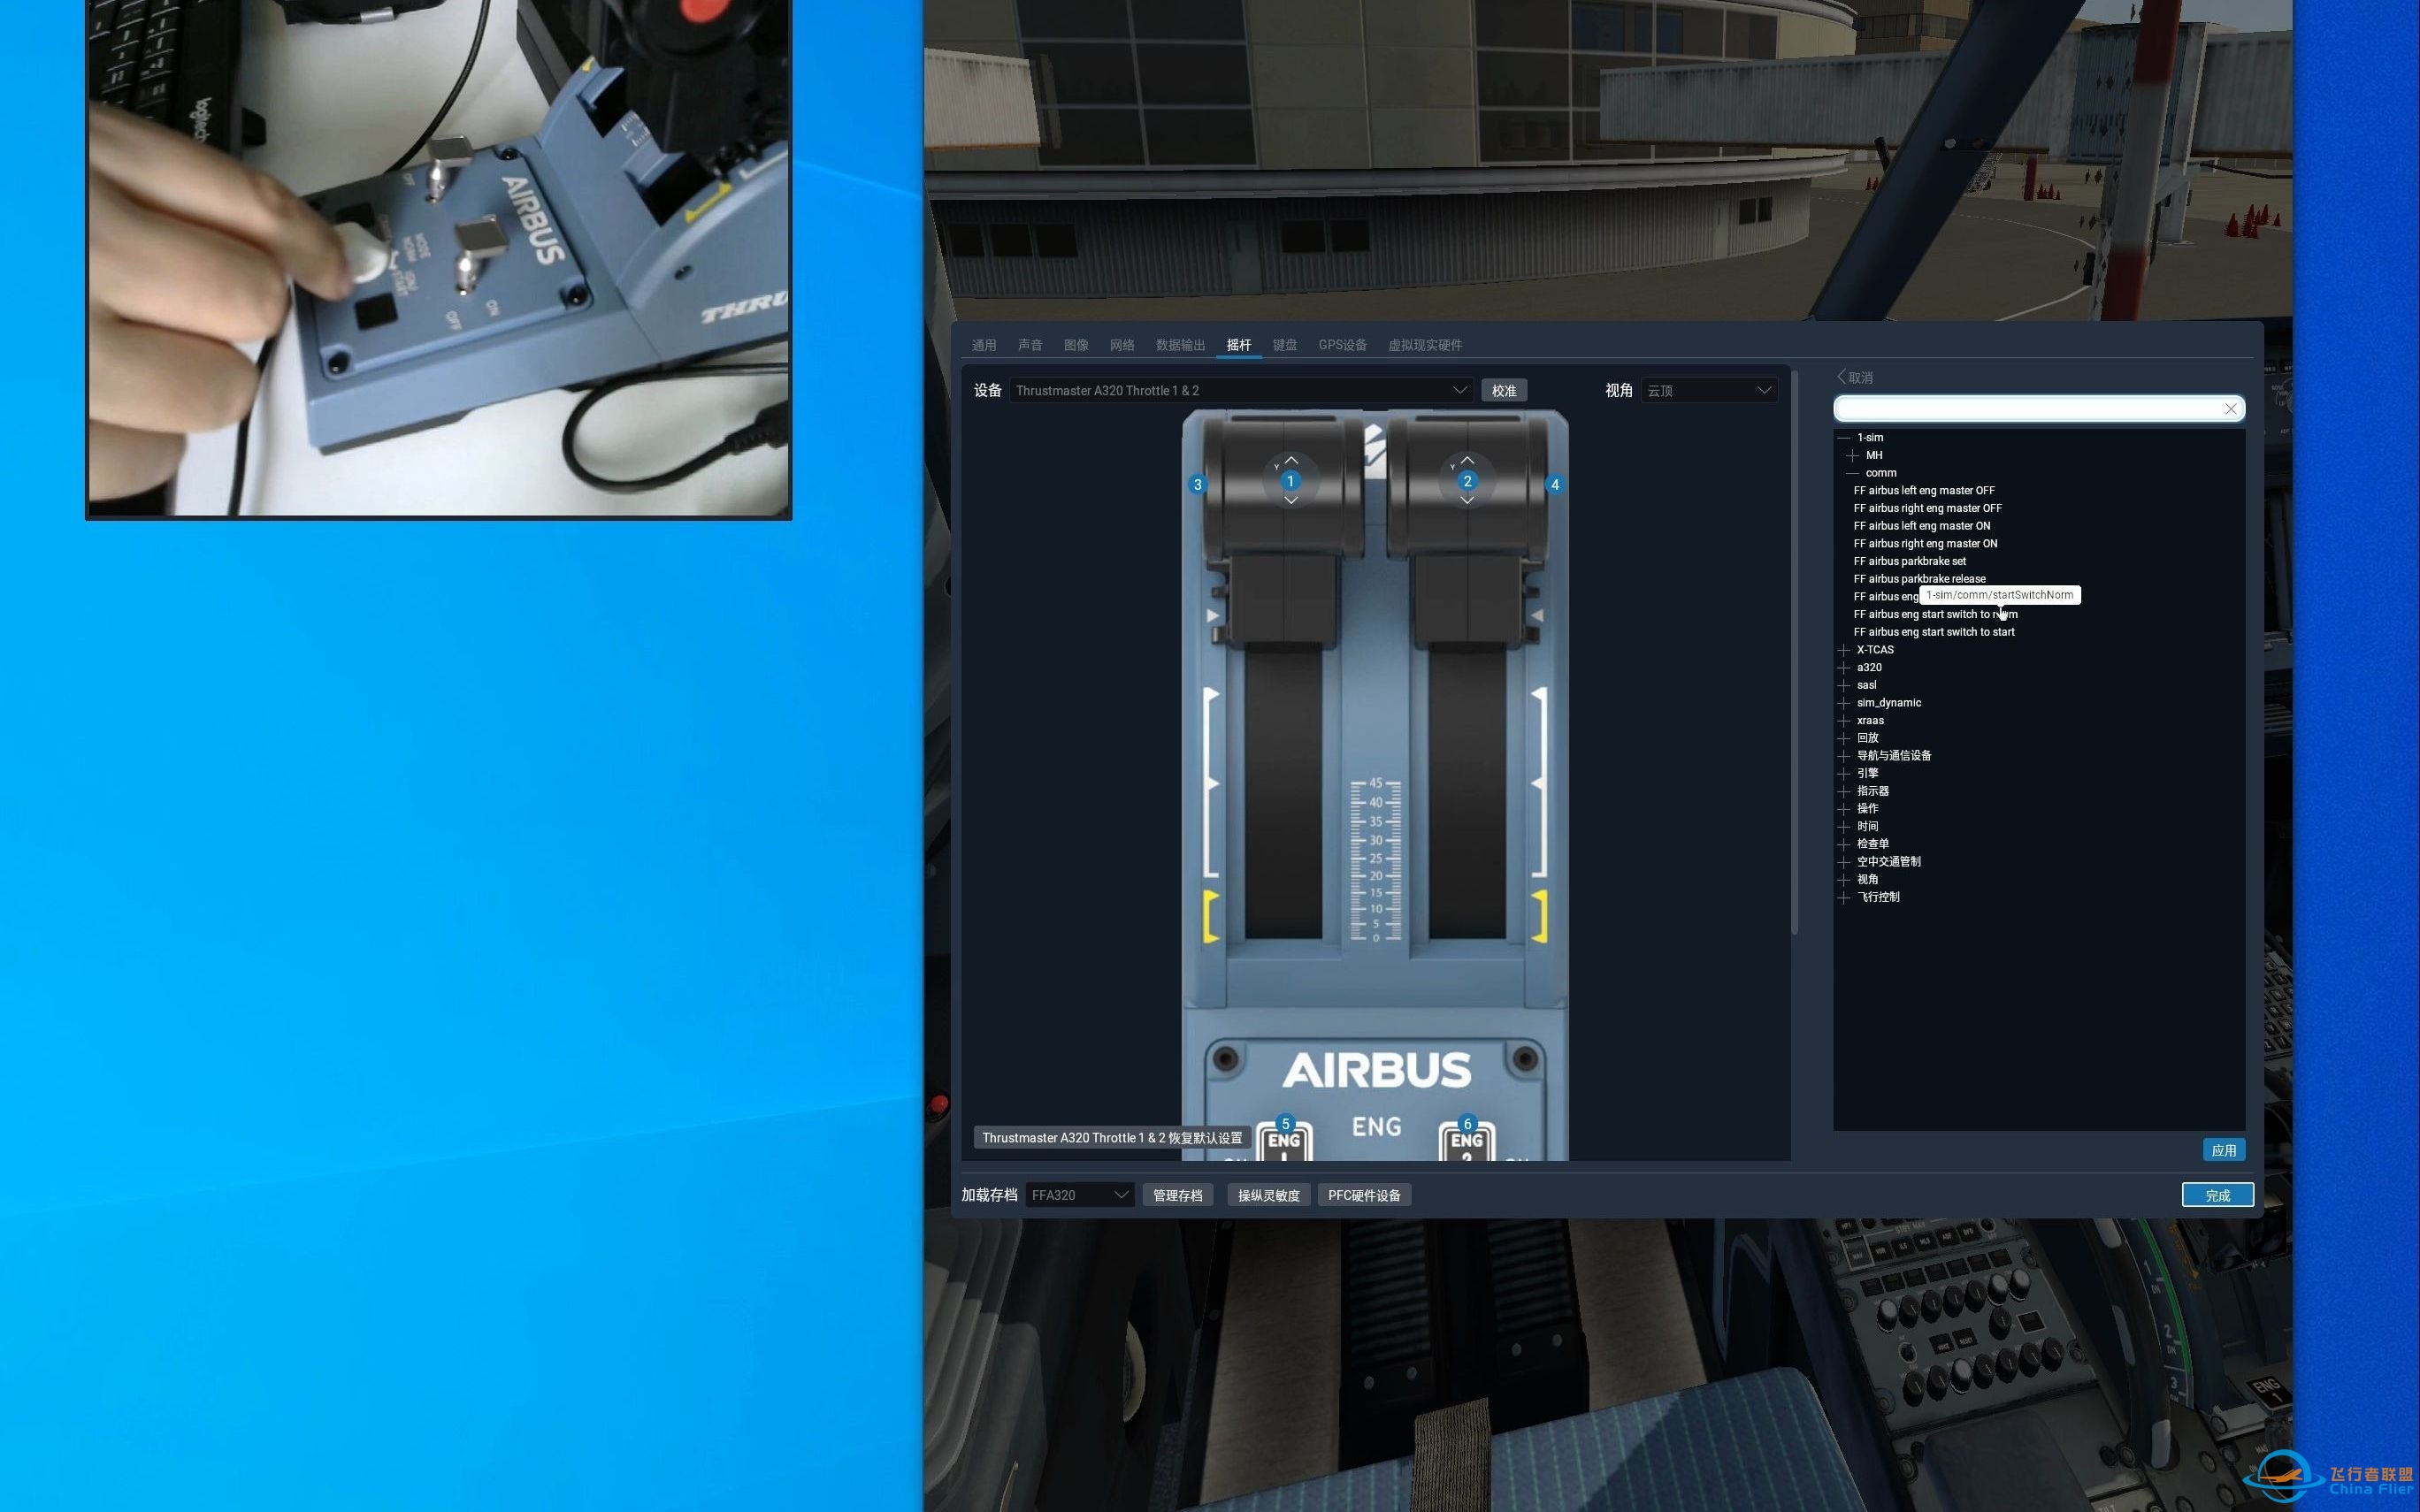
Task: Click button marker 4 on right throttle
Action: coord(1554,485)
